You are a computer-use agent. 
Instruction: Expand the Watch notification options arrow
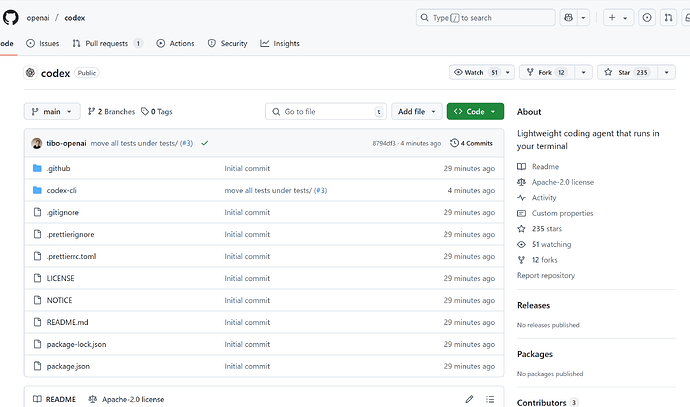click(x=508, y=73)
